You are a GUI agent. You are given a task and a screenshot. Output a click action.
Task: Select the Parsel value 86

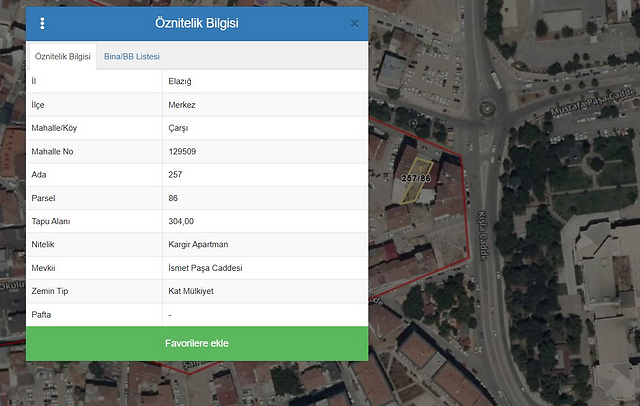pos(174,198)
